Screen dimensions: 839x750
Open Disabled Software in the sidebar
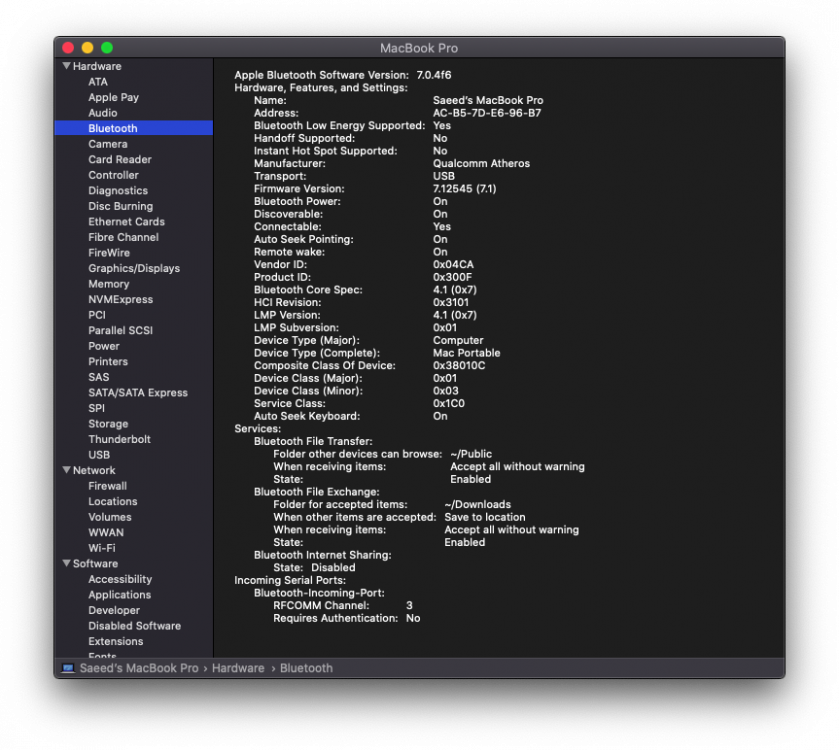134,626
